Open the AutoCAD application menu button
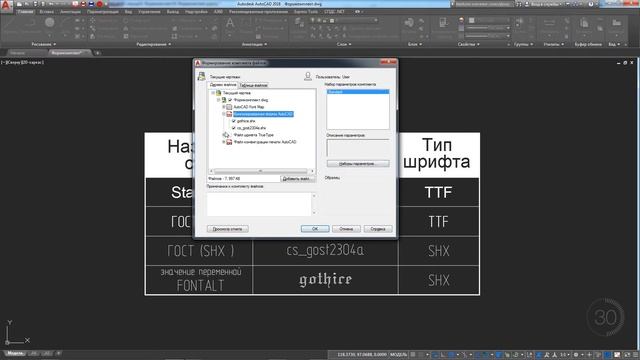The height and width of the screenshot is (360, 640). [6, 5]
